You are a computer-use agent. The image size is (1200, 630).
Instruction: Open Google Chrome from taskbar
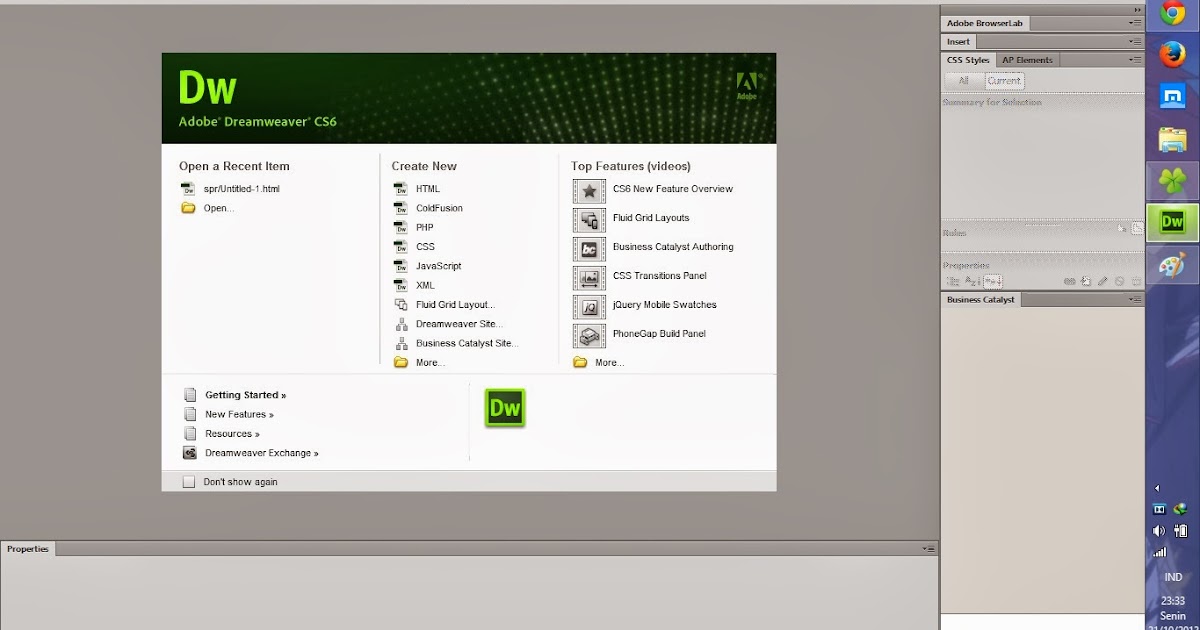[x=1172, y=14]
